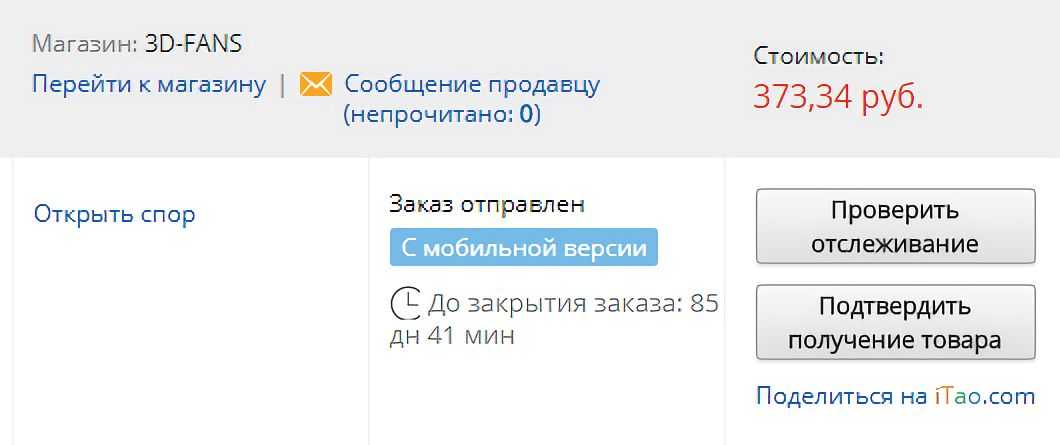Image resolution: width=1060 pixels, height=445 pixels.
Task: Click the unread messages count (непрочитано: 0)
Action: pos(442,114)
